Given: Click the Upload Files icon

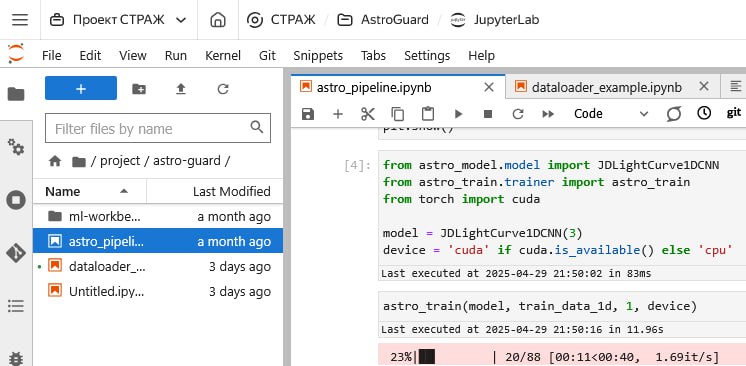Looking at the screenshot, I should (x=181, y=89).
